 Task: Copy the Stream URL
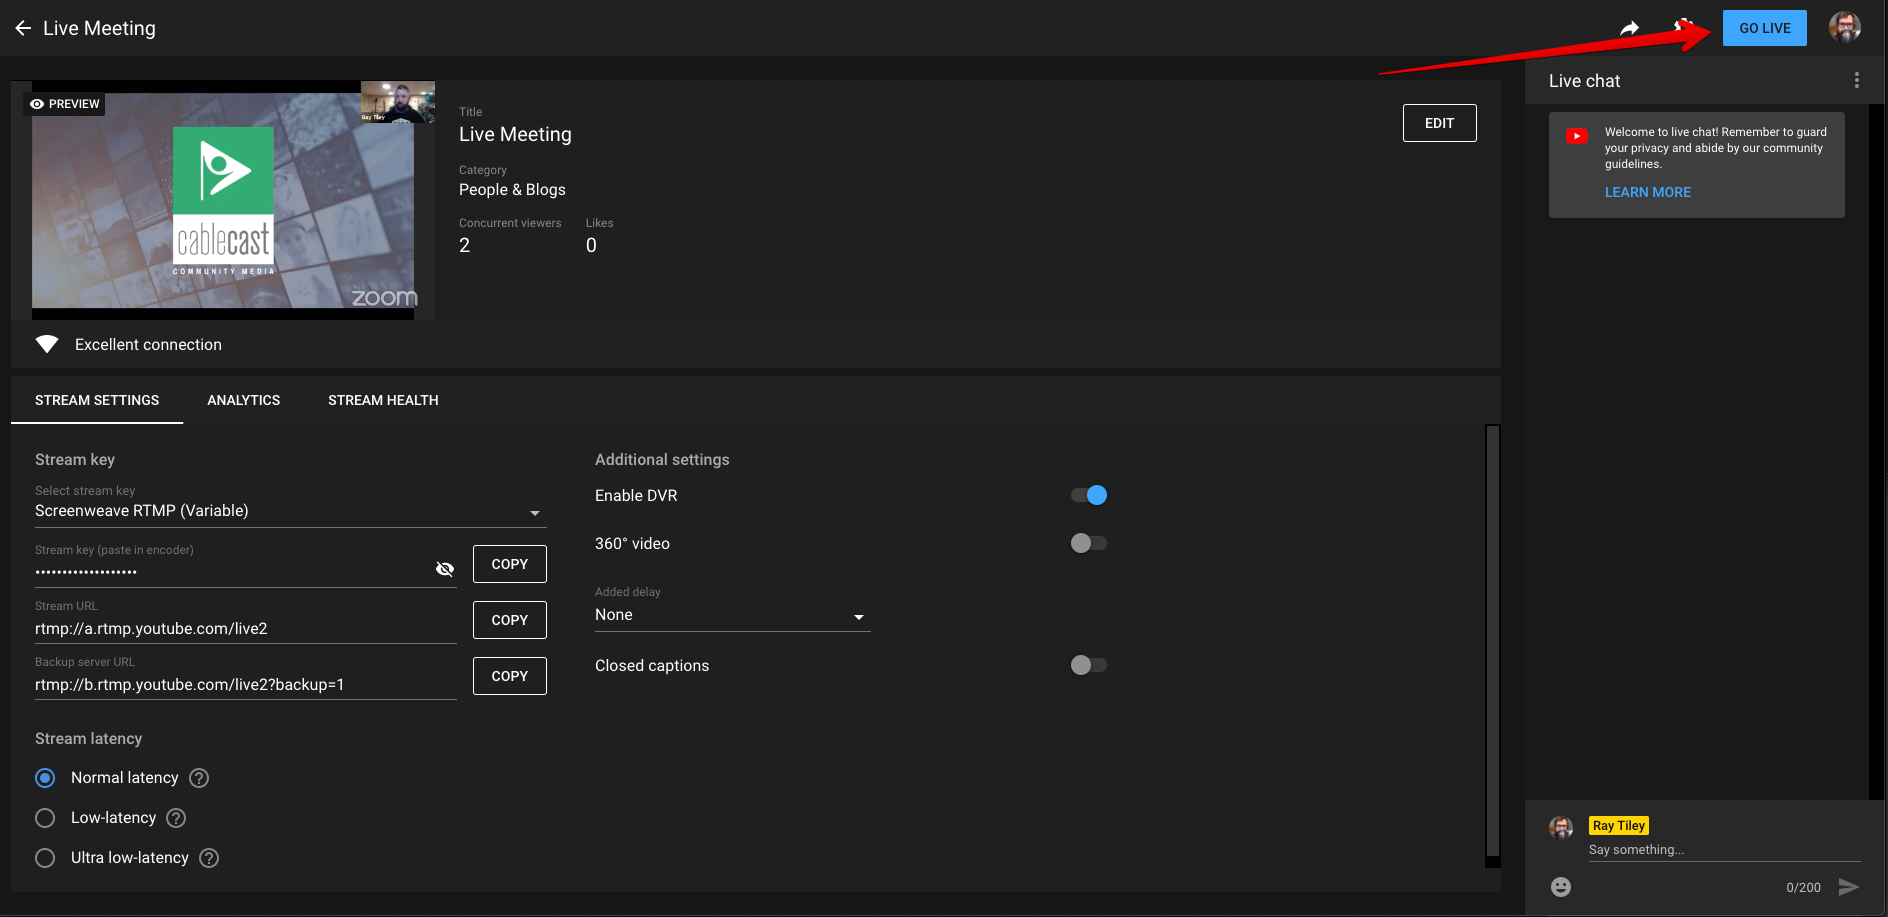pyautogui.click(x=510, y=620)
